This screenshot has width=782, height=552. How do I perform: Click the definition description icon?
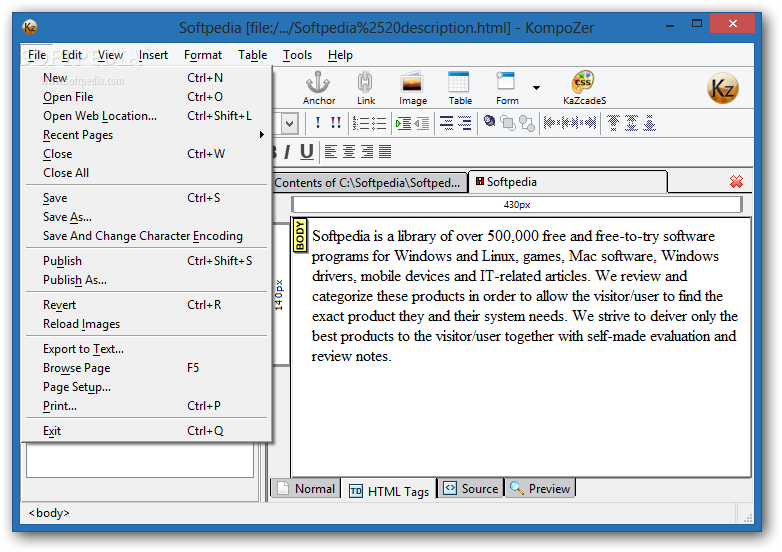[464, 123]
